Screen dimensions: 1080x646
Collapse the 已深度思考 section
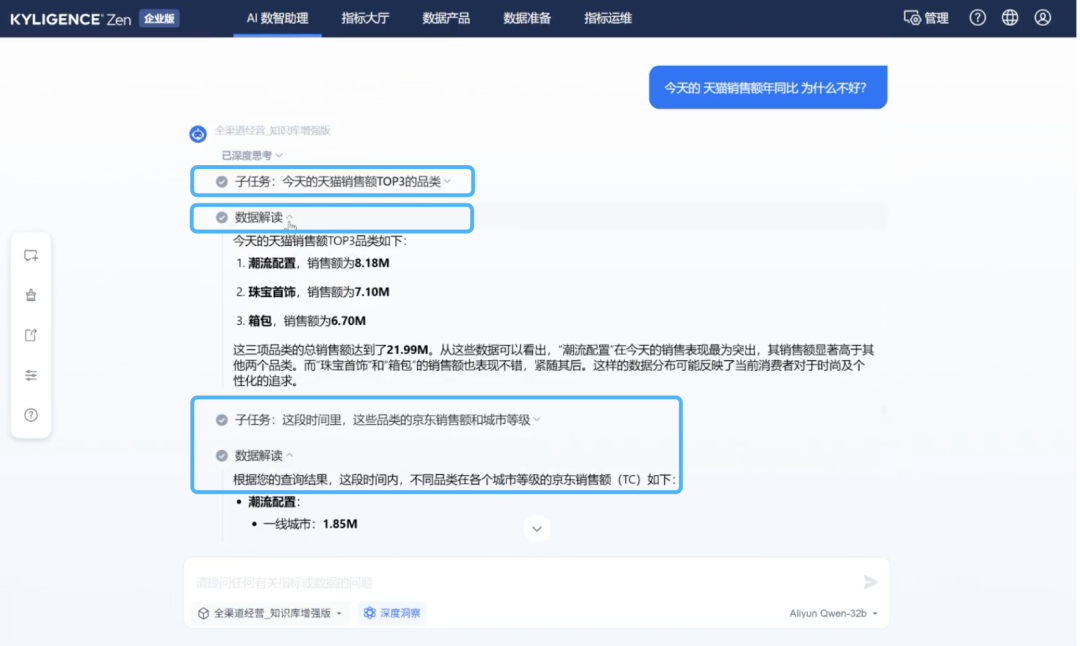pos(252,156)
